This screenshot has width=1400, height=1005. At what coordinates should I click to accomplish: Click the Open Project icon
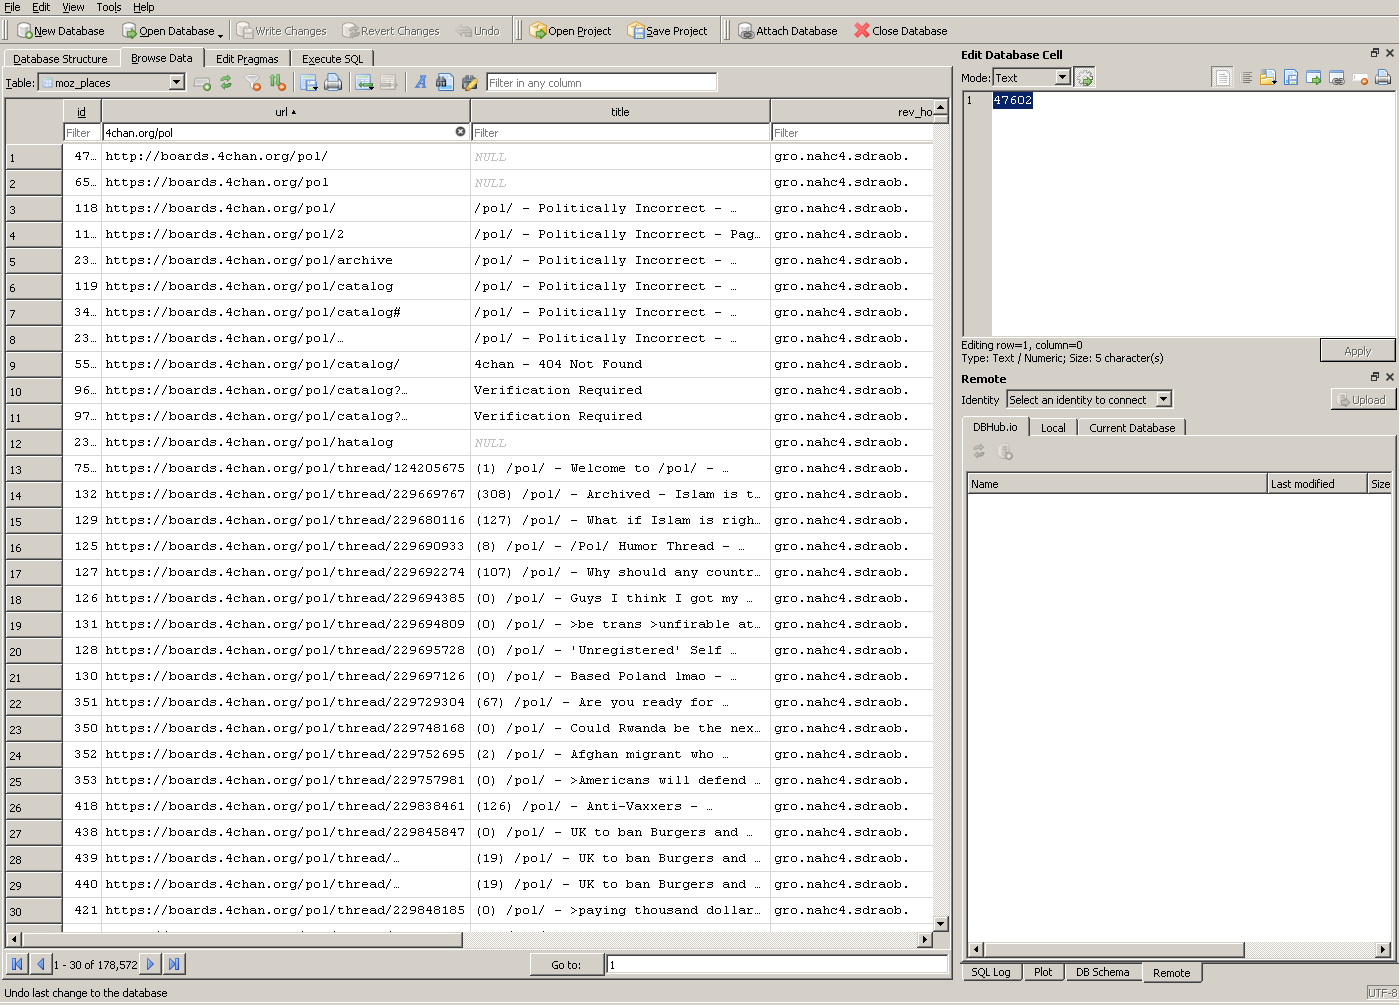(538, 31)
